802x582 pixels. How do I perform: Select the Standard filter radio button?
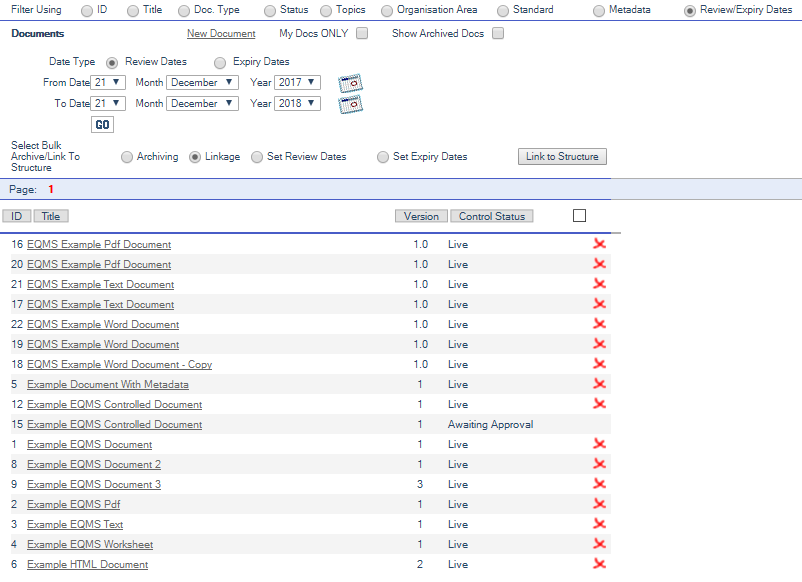503,11
